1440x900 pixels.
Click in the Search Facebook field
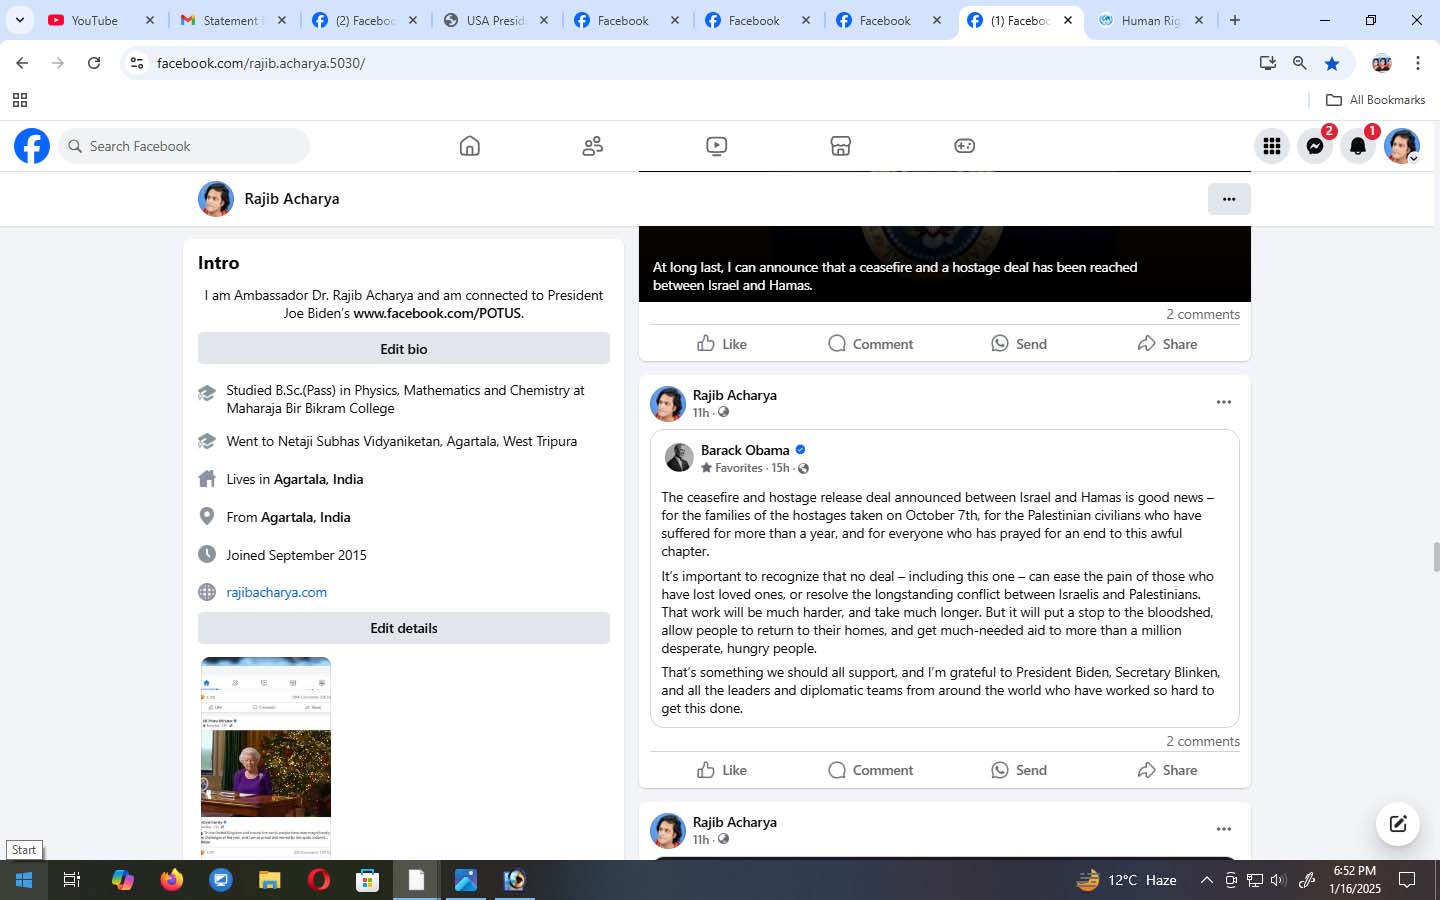point(184,146)
